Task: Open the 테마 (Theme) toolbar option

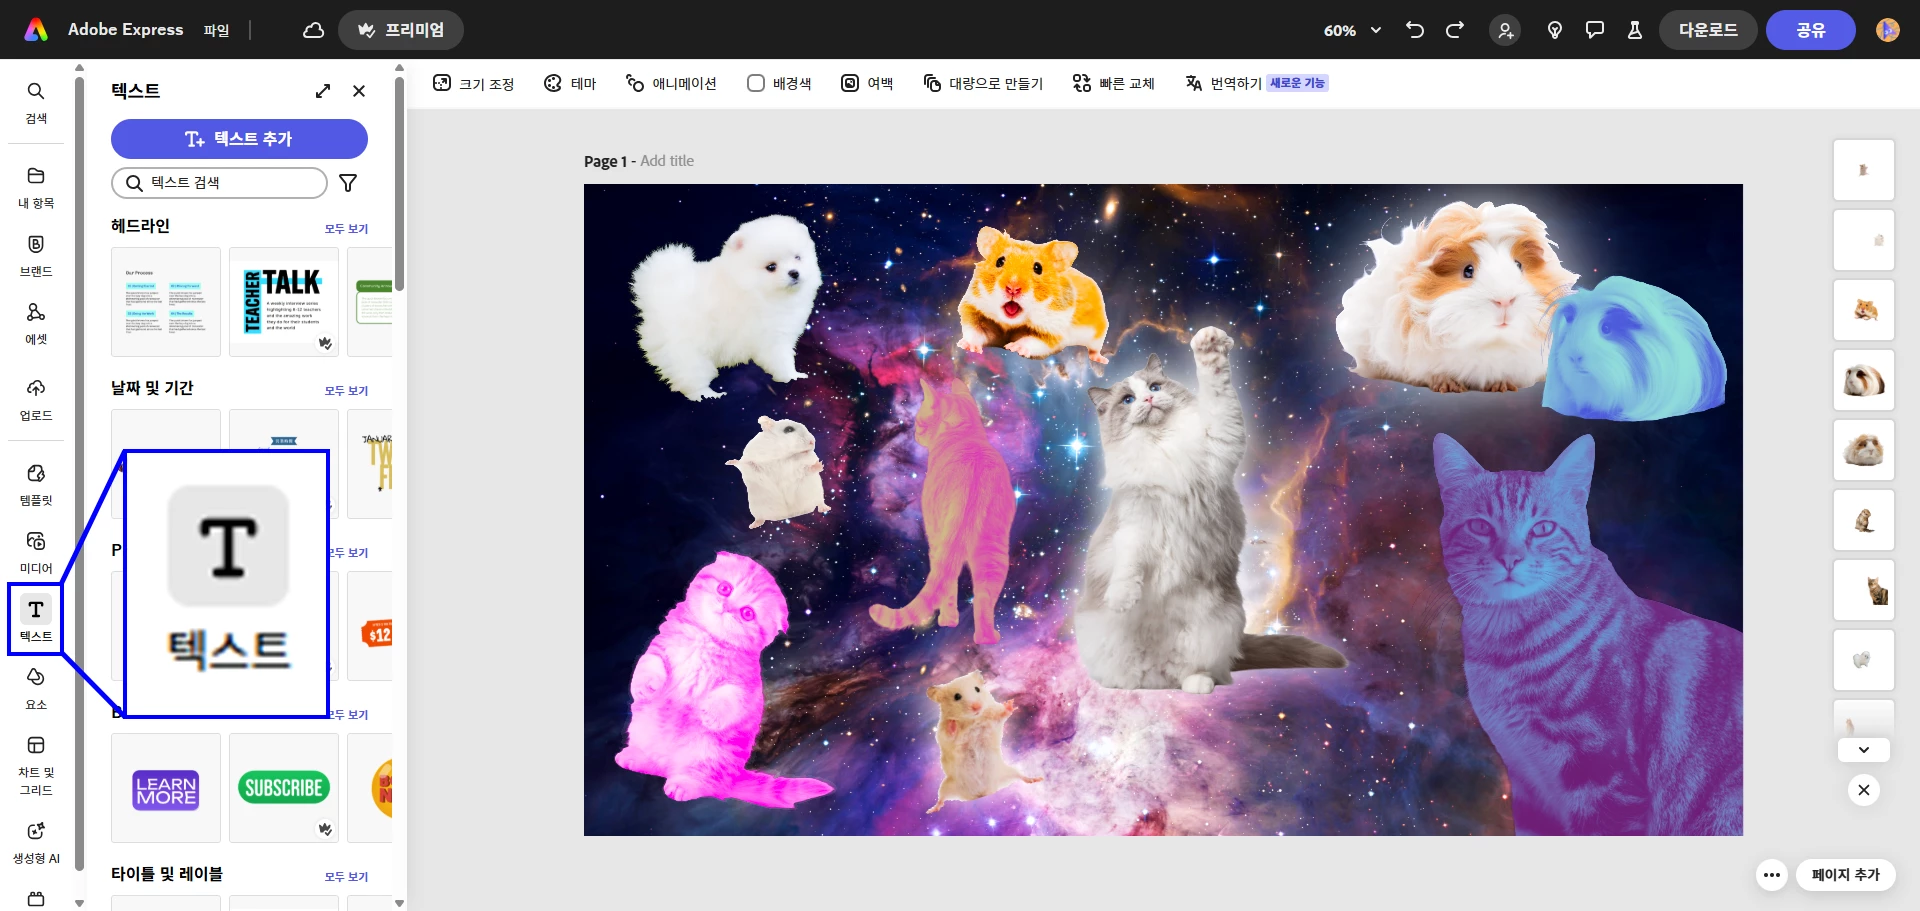Action: tap(570, 84)
